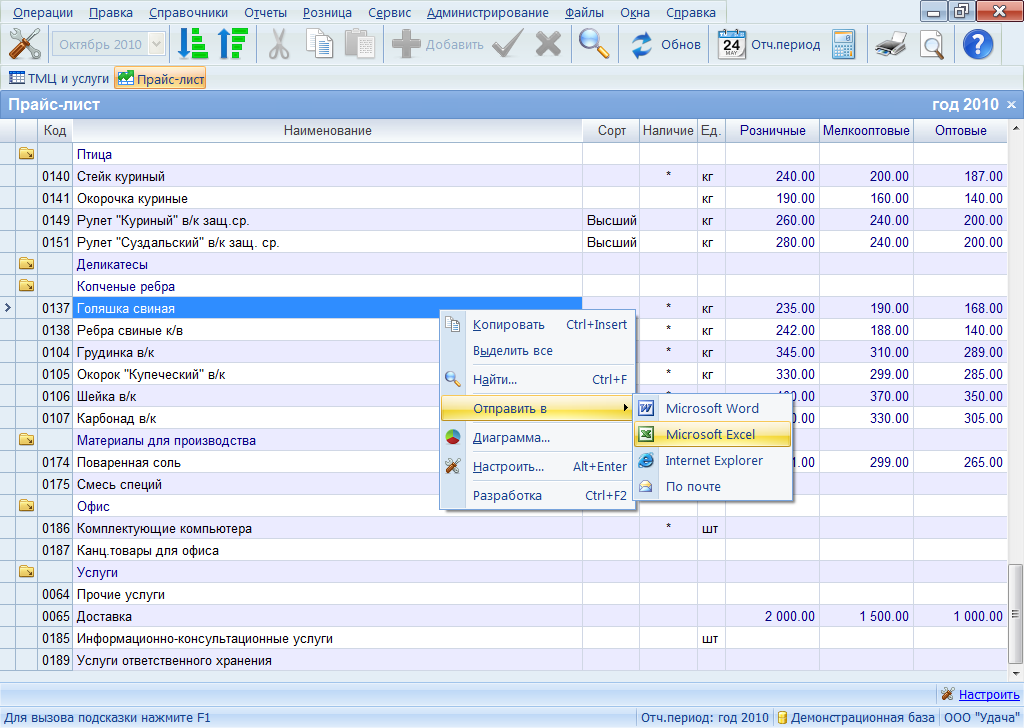Click the blue help question mark icon
The width and height of the screenshot is (1024, 728).
point(977,44)
